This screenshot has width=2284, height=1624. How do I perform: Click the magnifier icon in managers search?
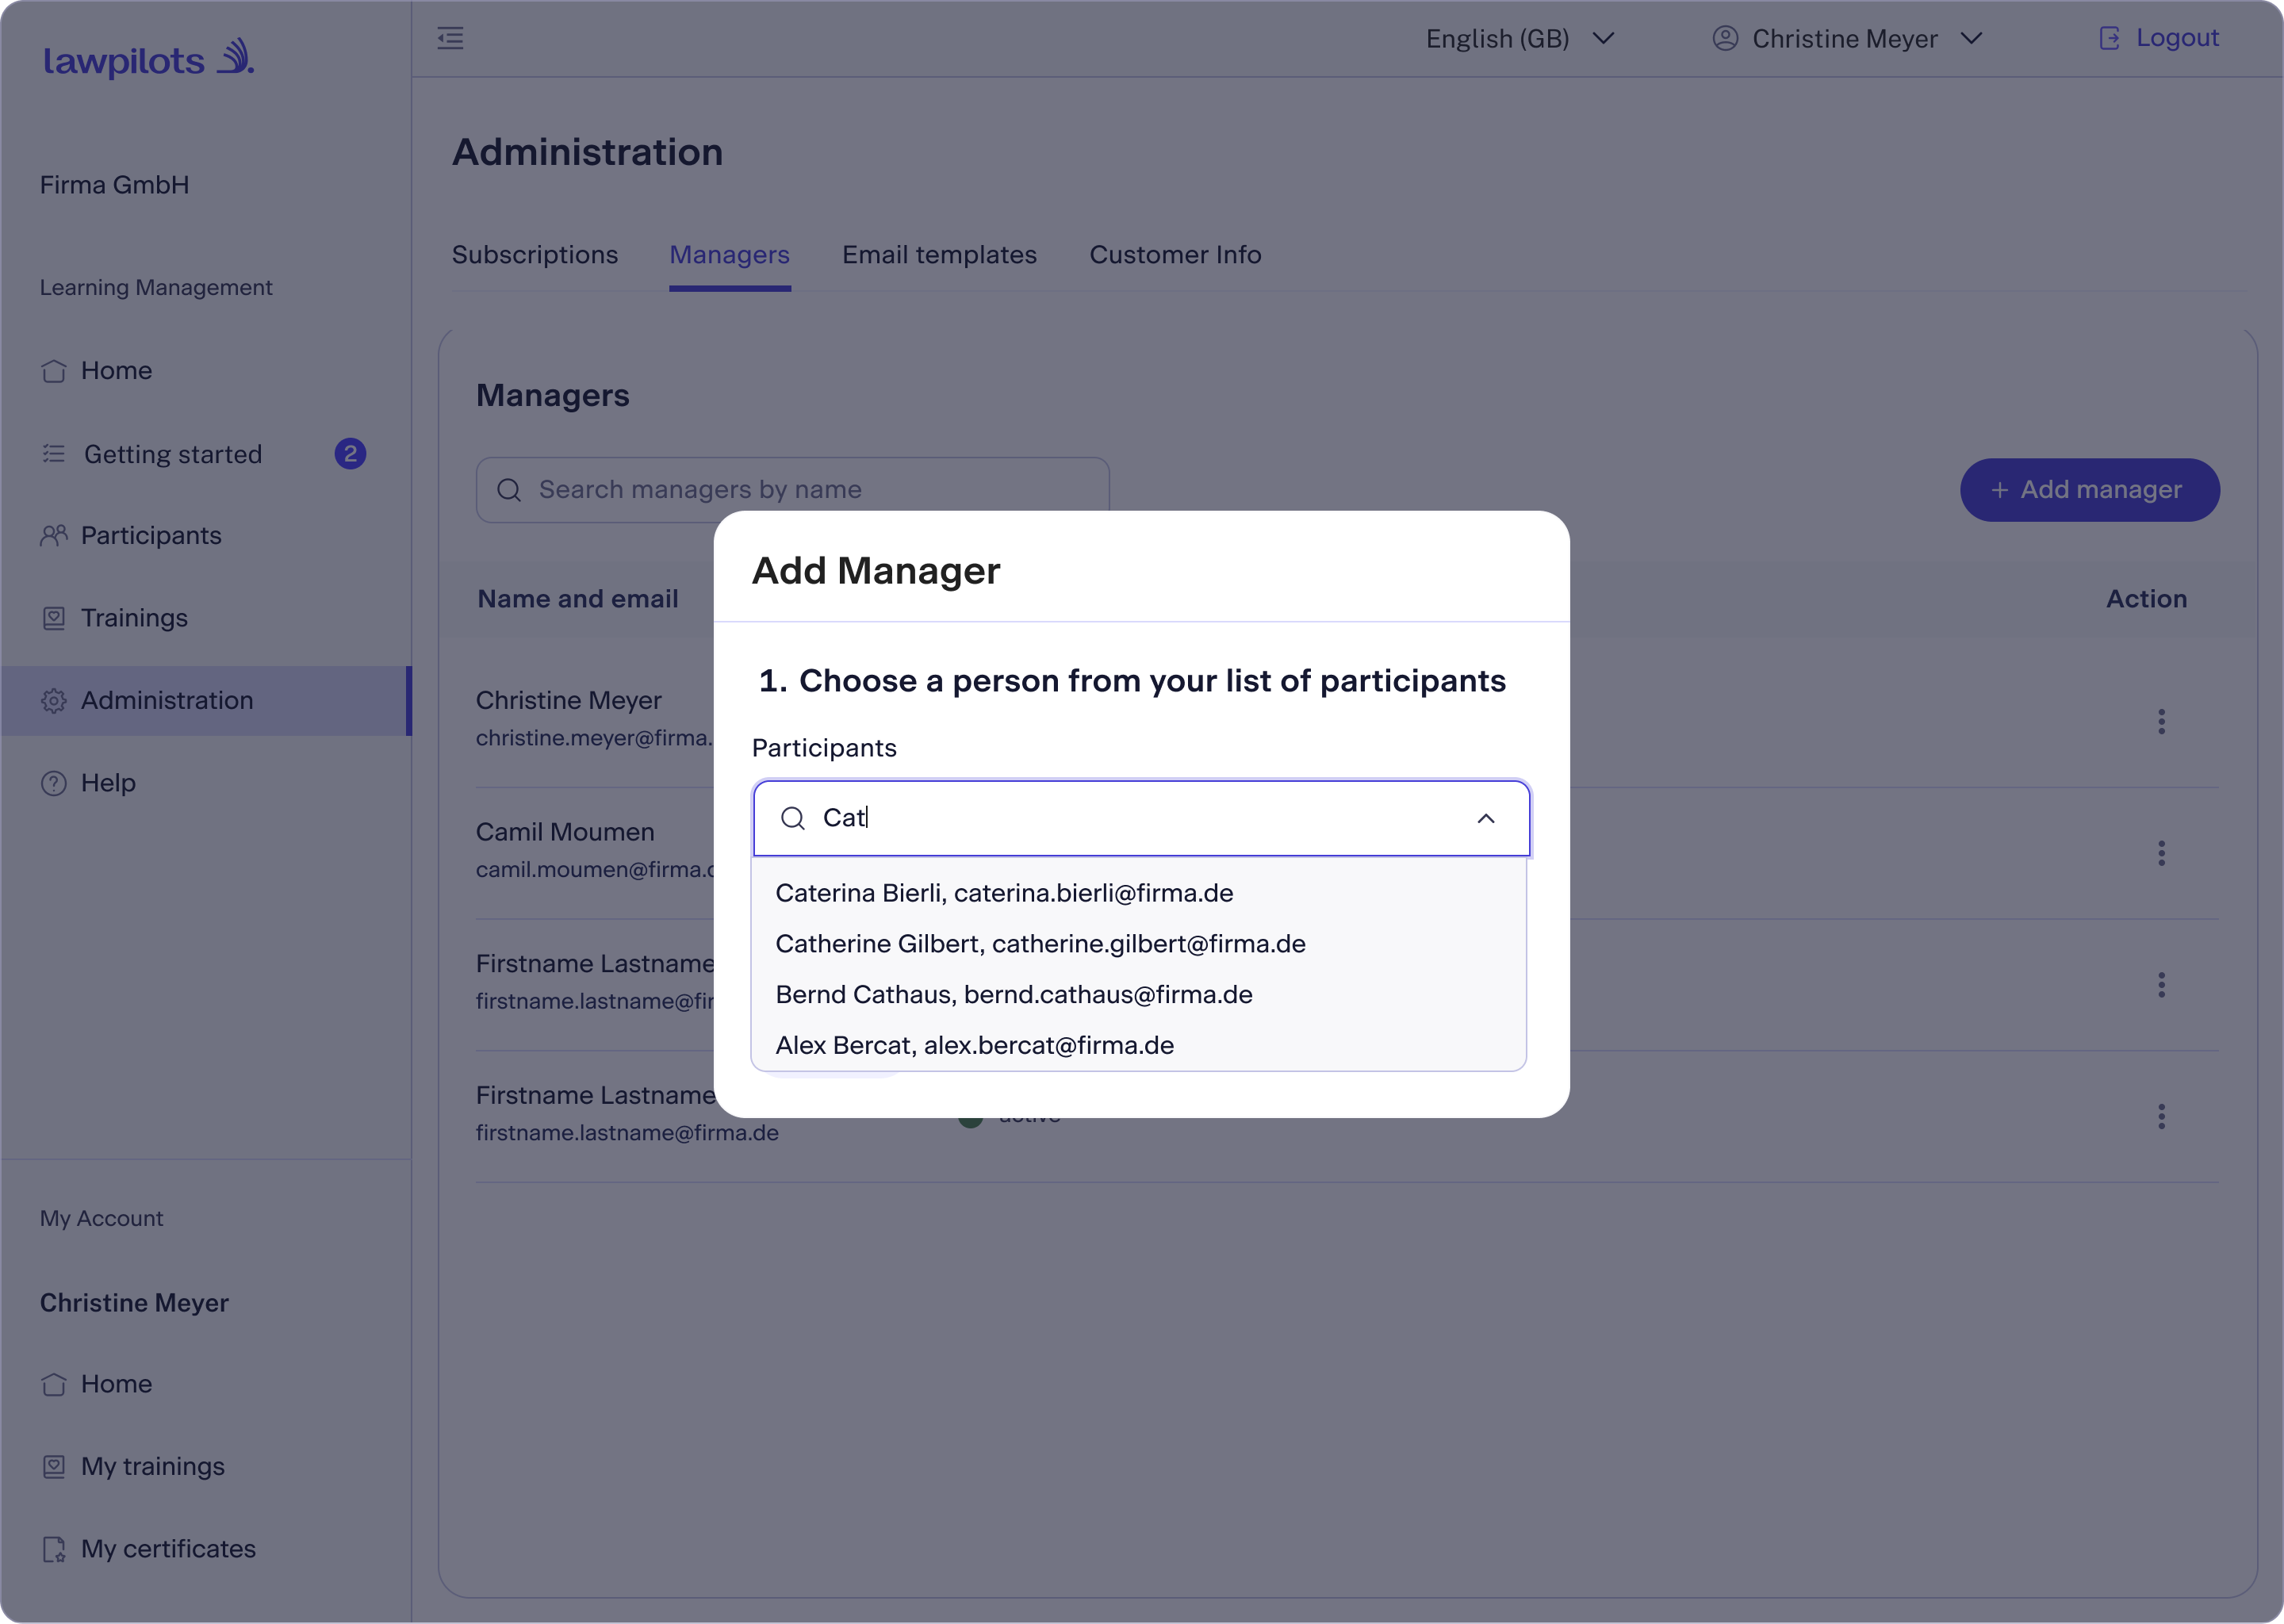pos(509,490)
